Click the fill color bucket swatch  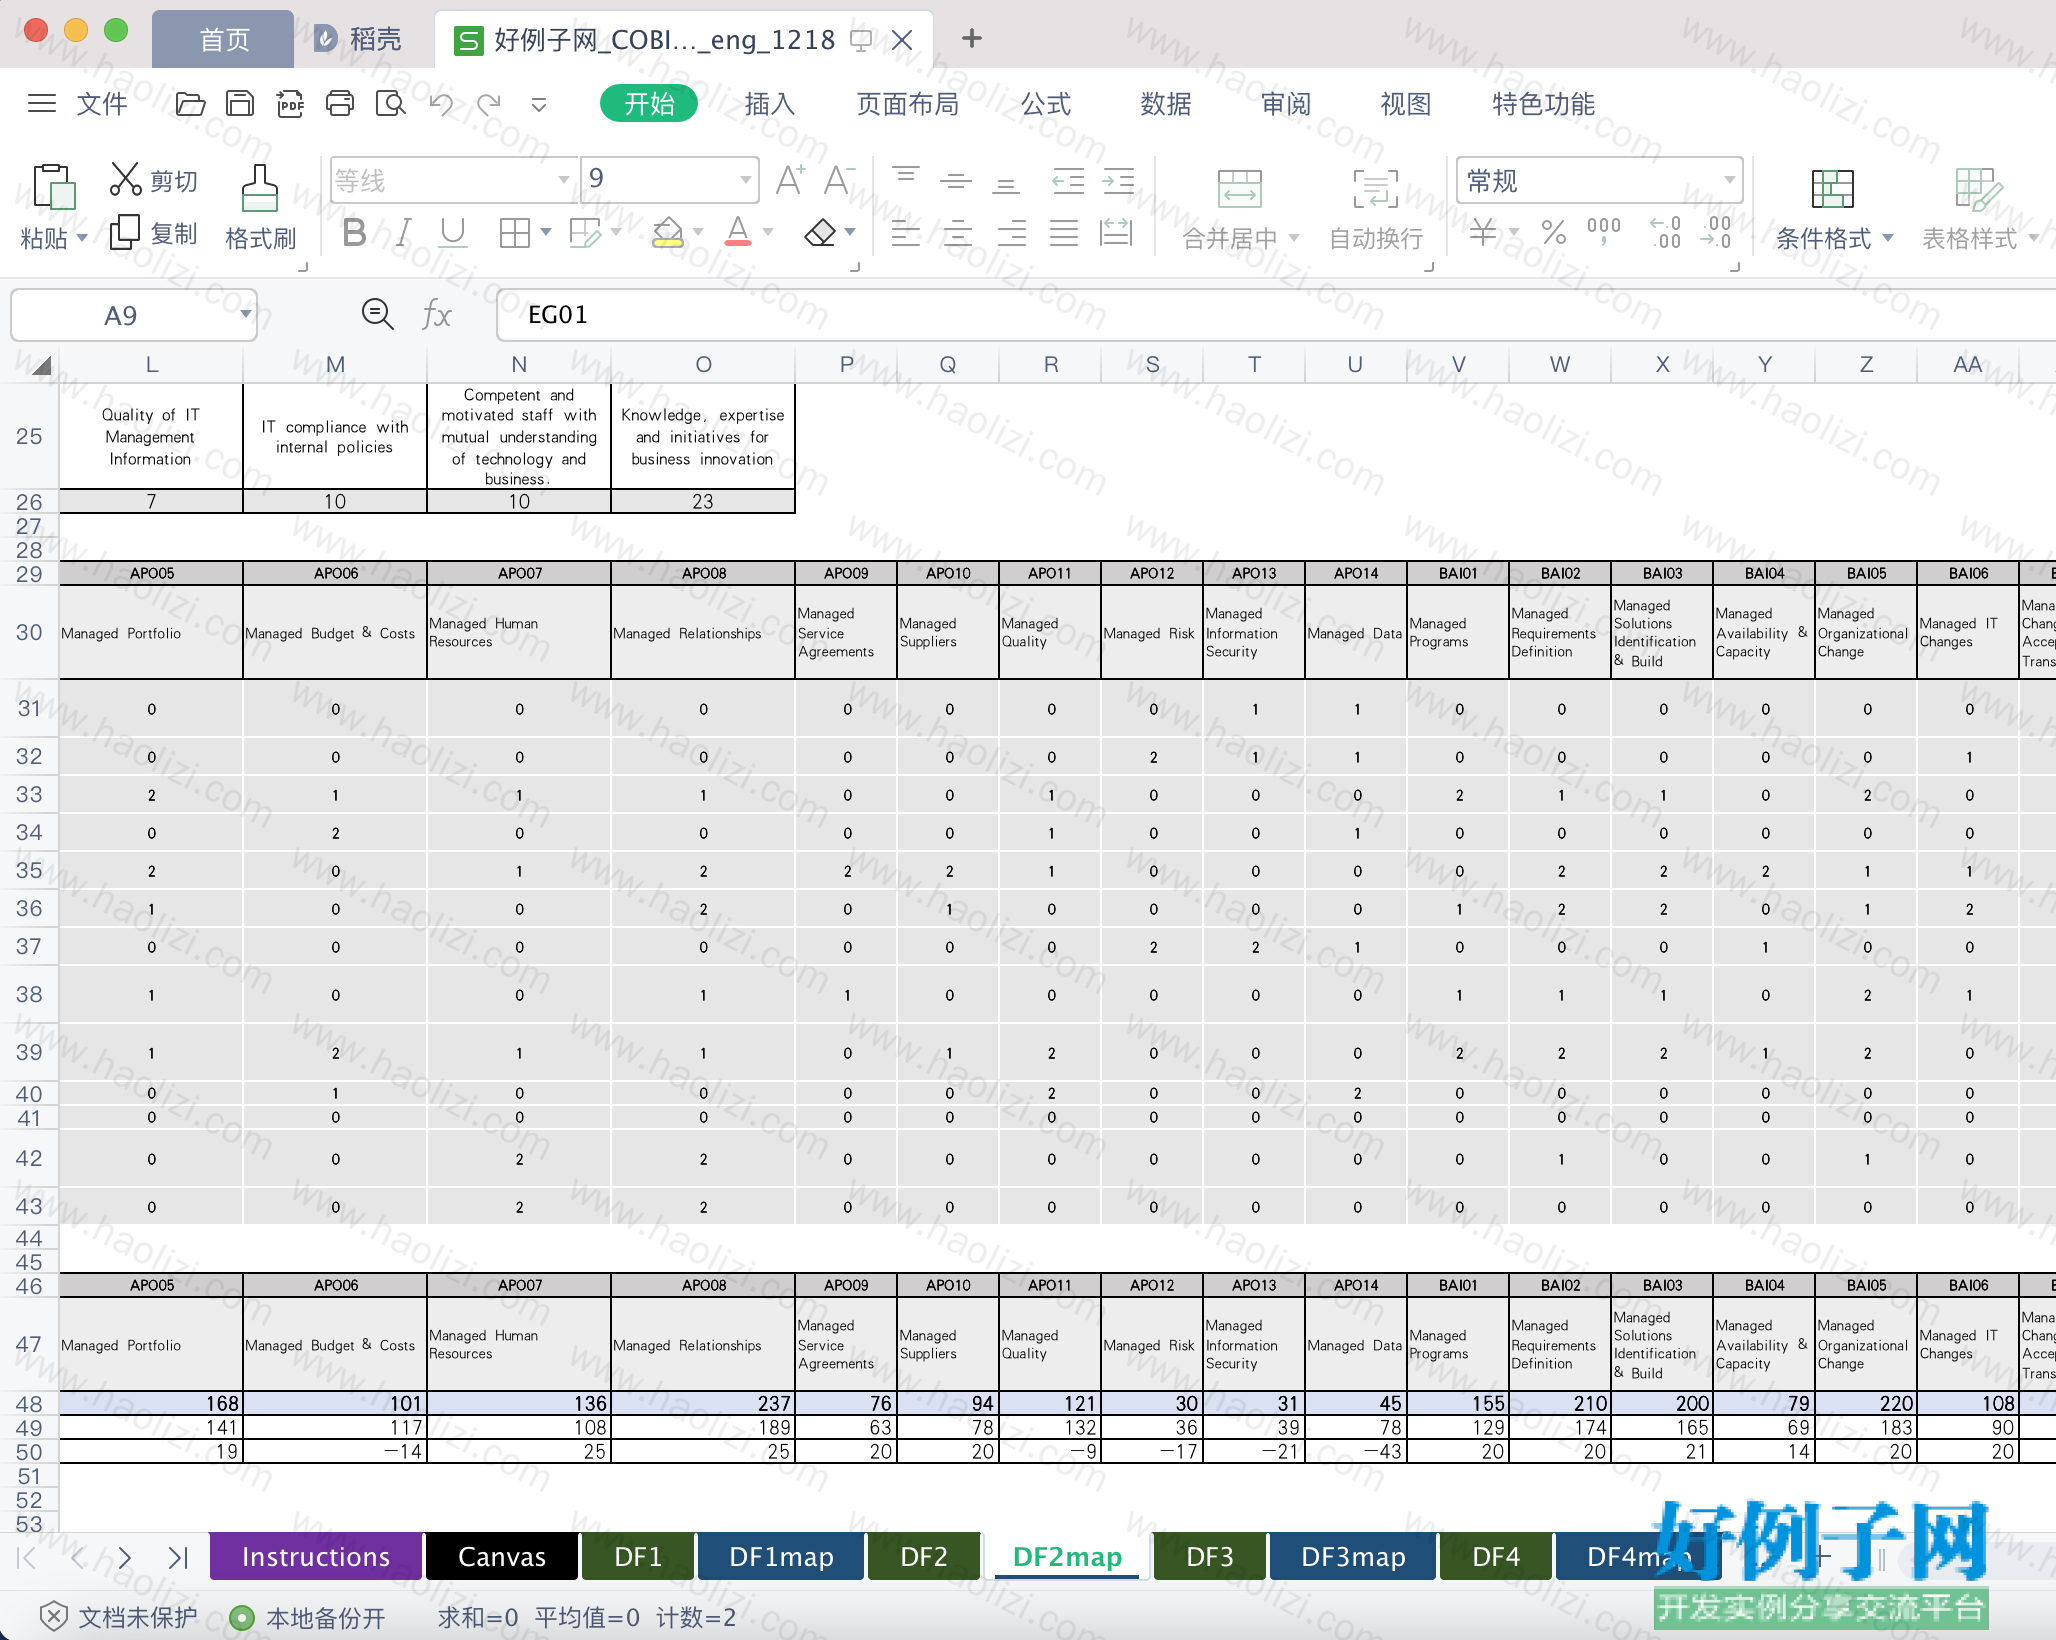click(x=667, y=233)
